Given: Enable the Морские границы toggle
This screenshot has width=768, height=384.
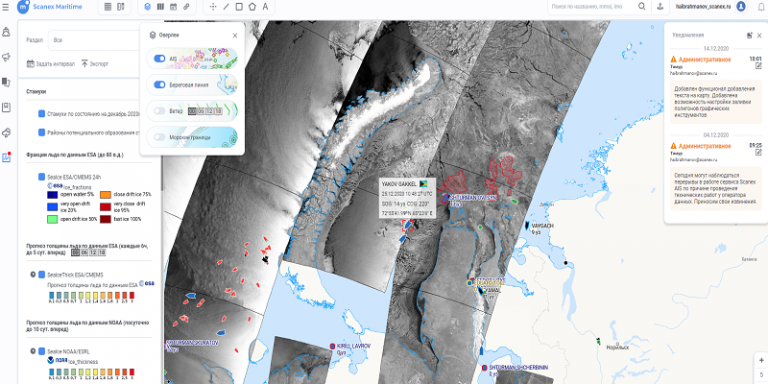Looking at the screenshot, I should pyautogui.click(x=160, y=137).
